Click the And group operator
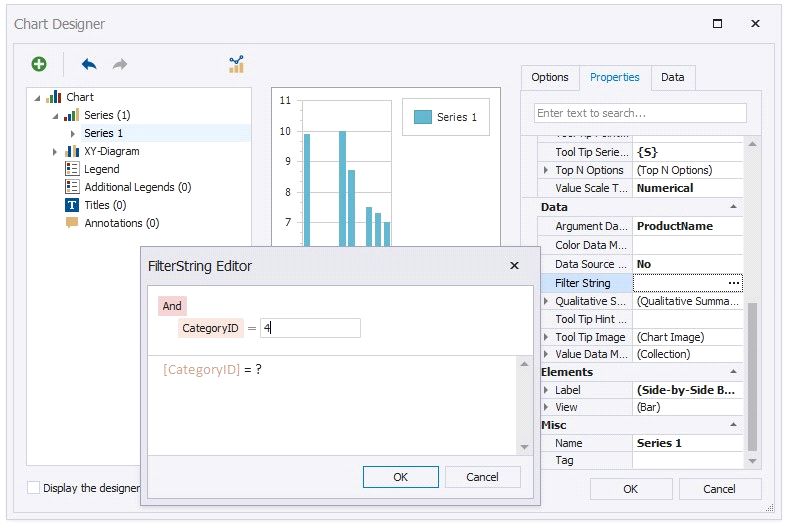The image size is (788, 528). tap(172, 307)
